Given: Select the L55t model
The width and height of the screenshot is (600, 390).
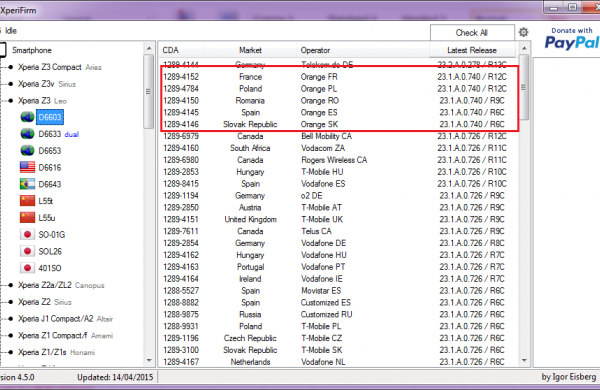Looking at the screenshot, I should pos(46,201).
